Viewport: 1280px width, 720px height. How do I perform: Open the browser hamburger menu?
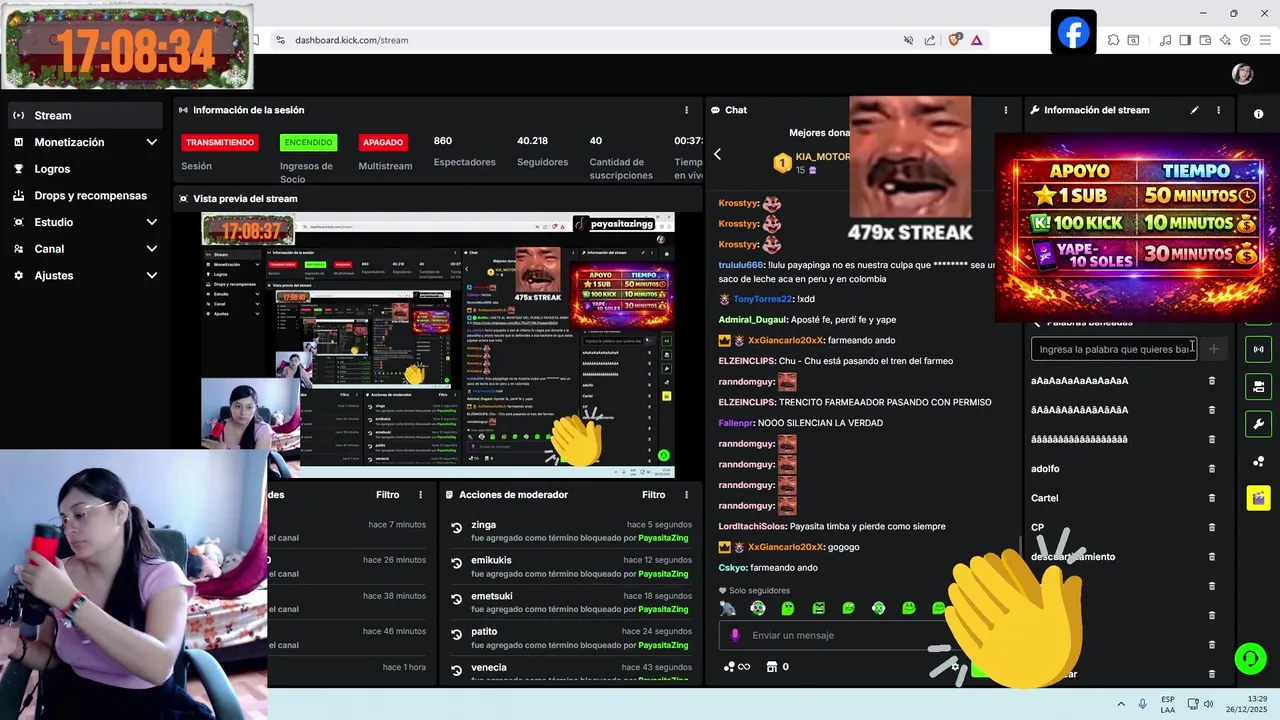1264,40
